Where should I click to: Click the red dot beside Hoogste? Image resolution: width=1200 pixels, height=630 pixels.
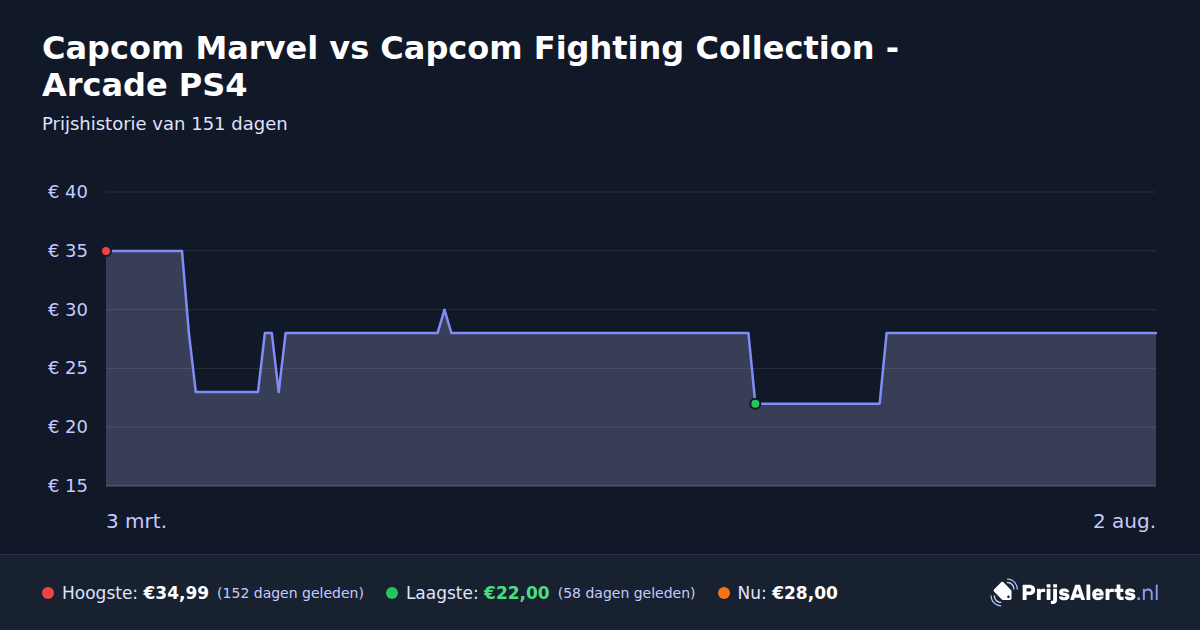pyautogui.click(x=48, y=593)
